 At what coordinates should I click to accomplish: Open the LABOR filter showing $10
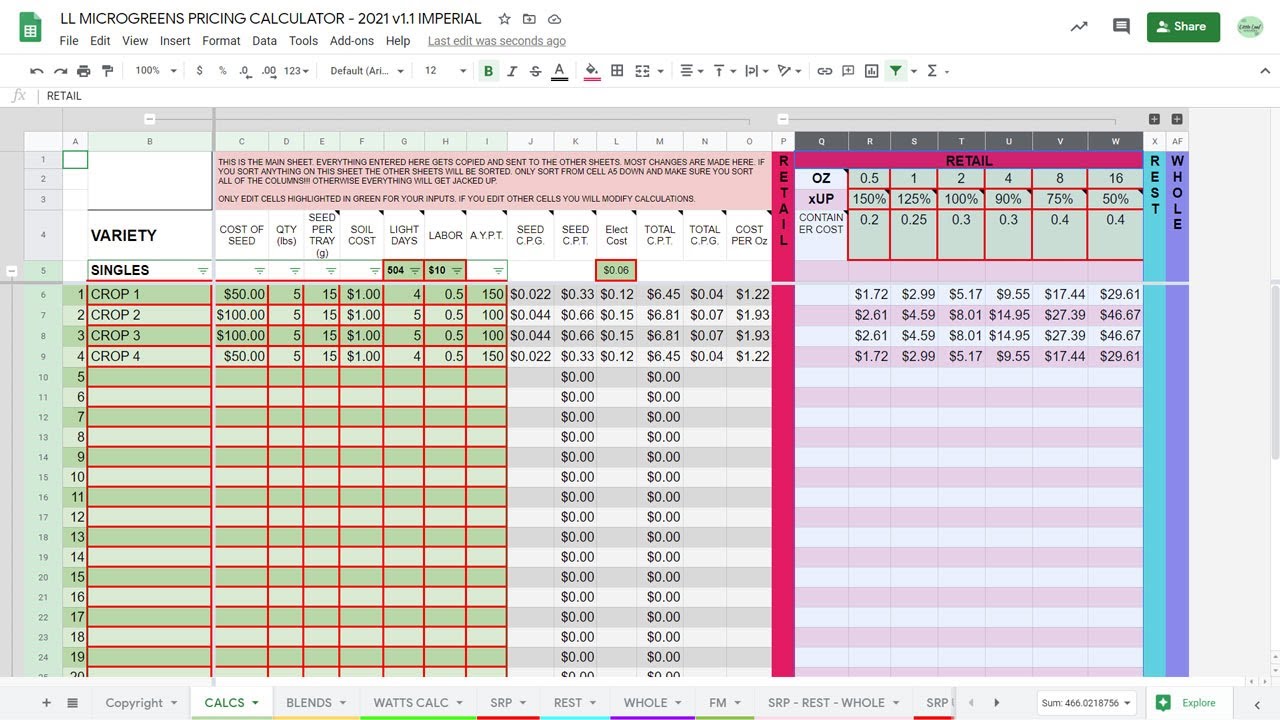(x=456, y=271)
